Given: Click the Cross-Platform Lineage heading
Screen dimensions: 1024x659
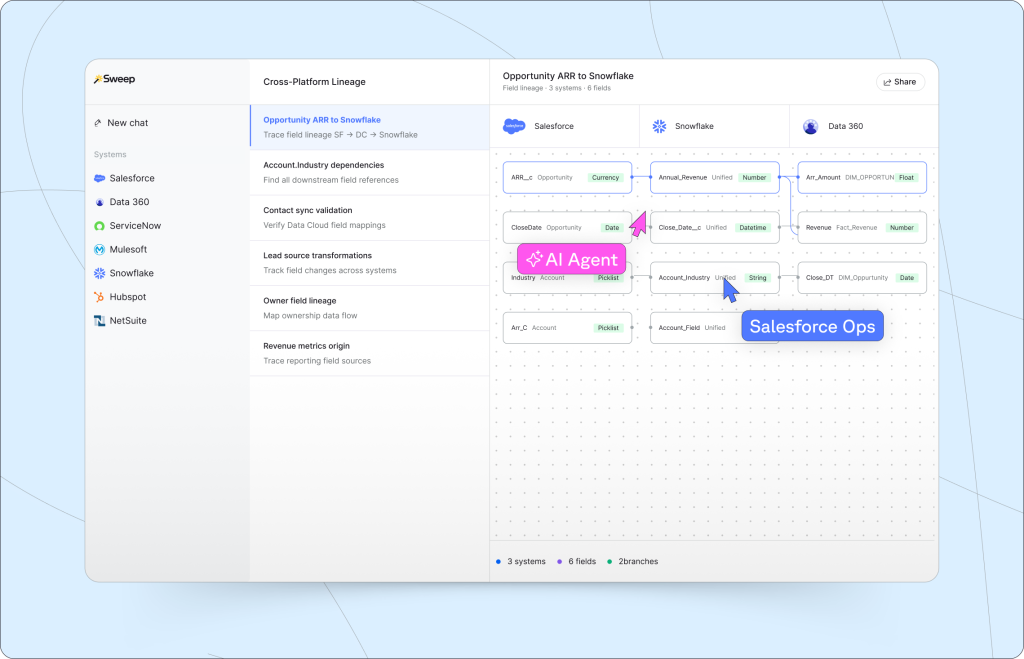Looking at the screenshot, I should 314,82.
